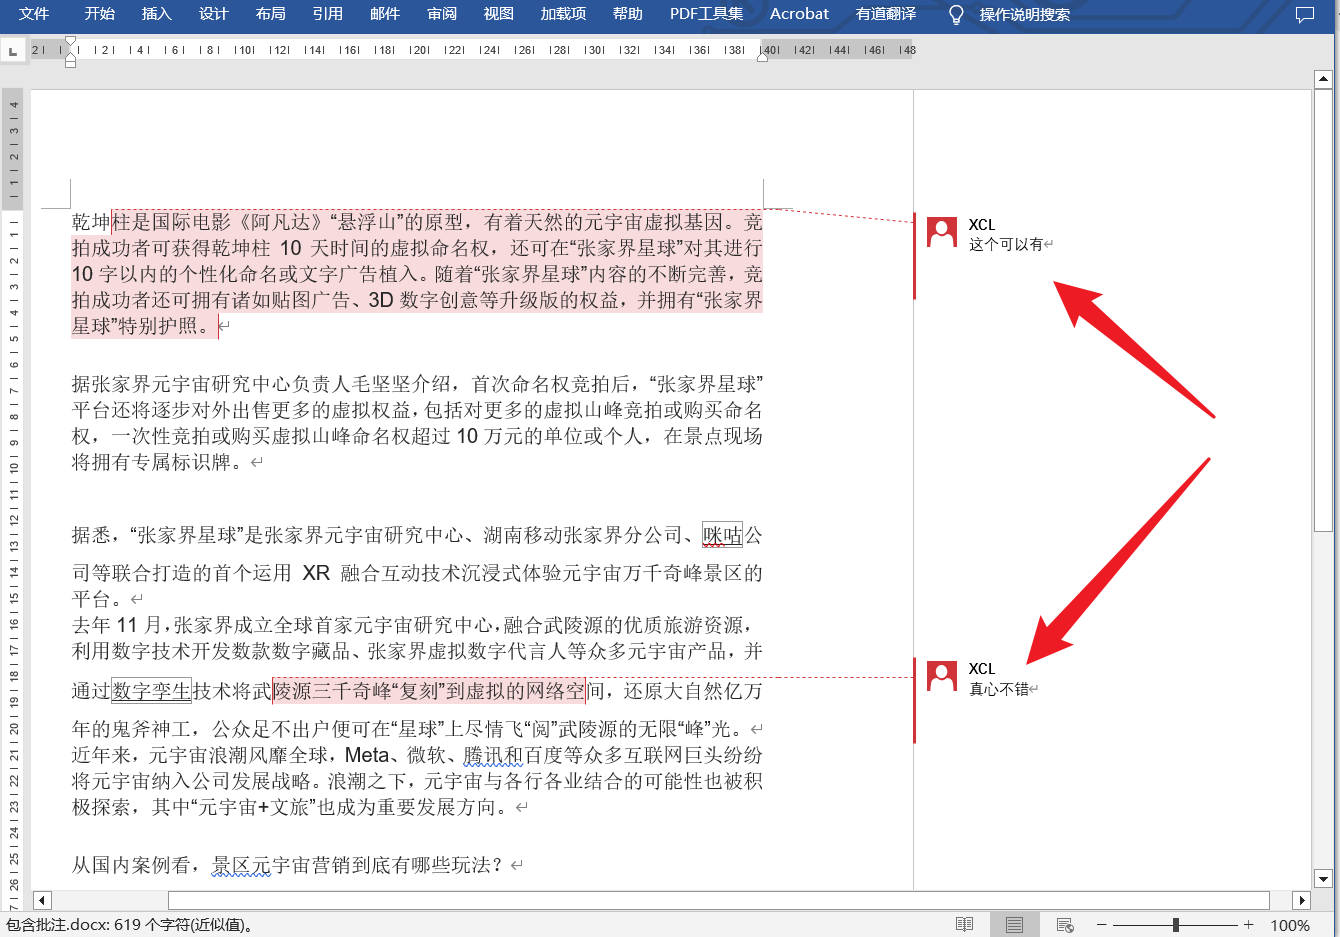The image size is (1340, 937).
Task: Open the 审阅 ribbon tab
Action: tap(440, 13)
